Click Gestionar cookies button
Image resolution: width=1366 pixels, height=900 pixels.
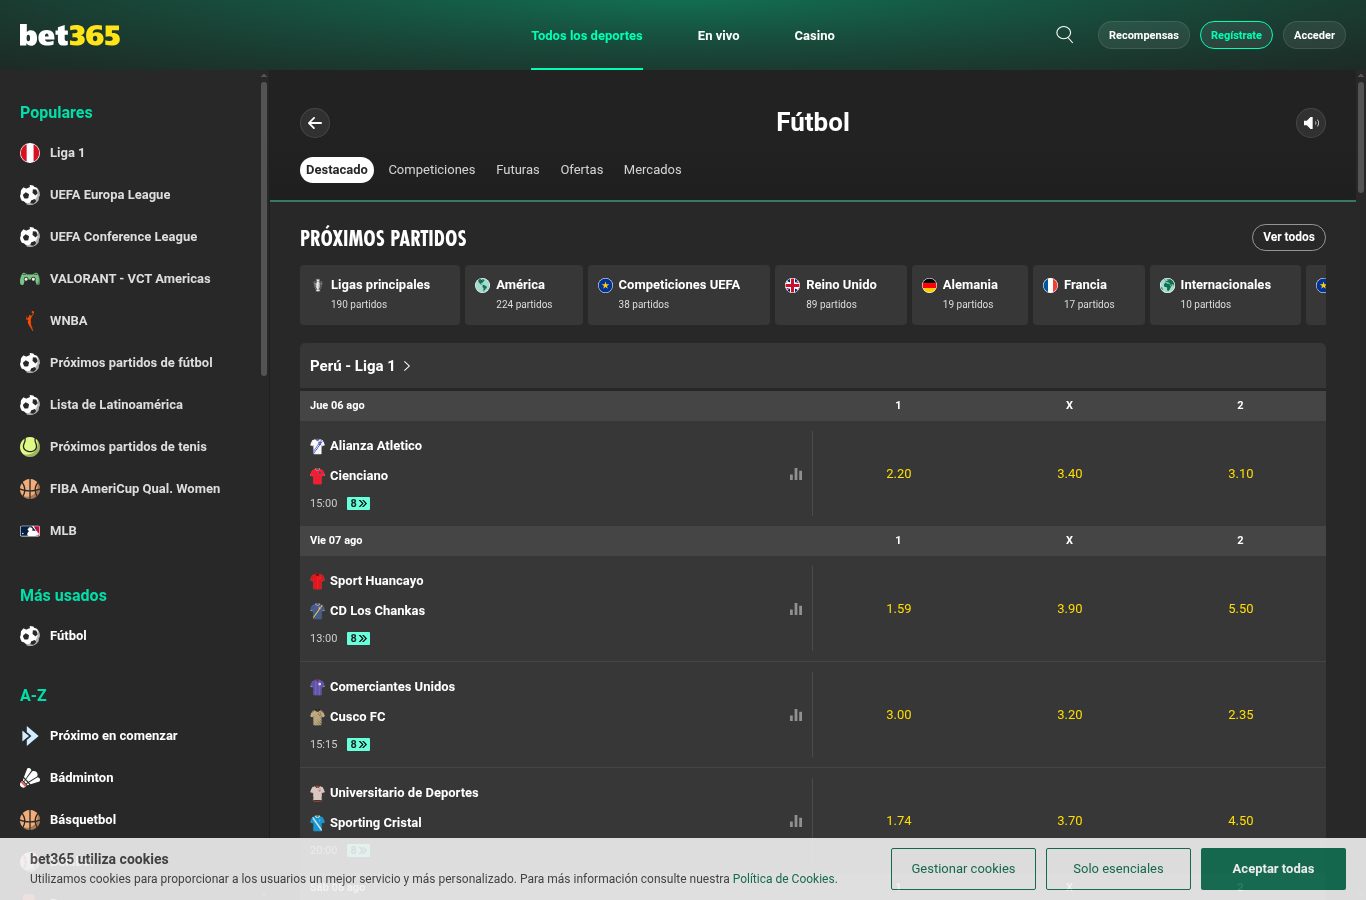point(964,869)
